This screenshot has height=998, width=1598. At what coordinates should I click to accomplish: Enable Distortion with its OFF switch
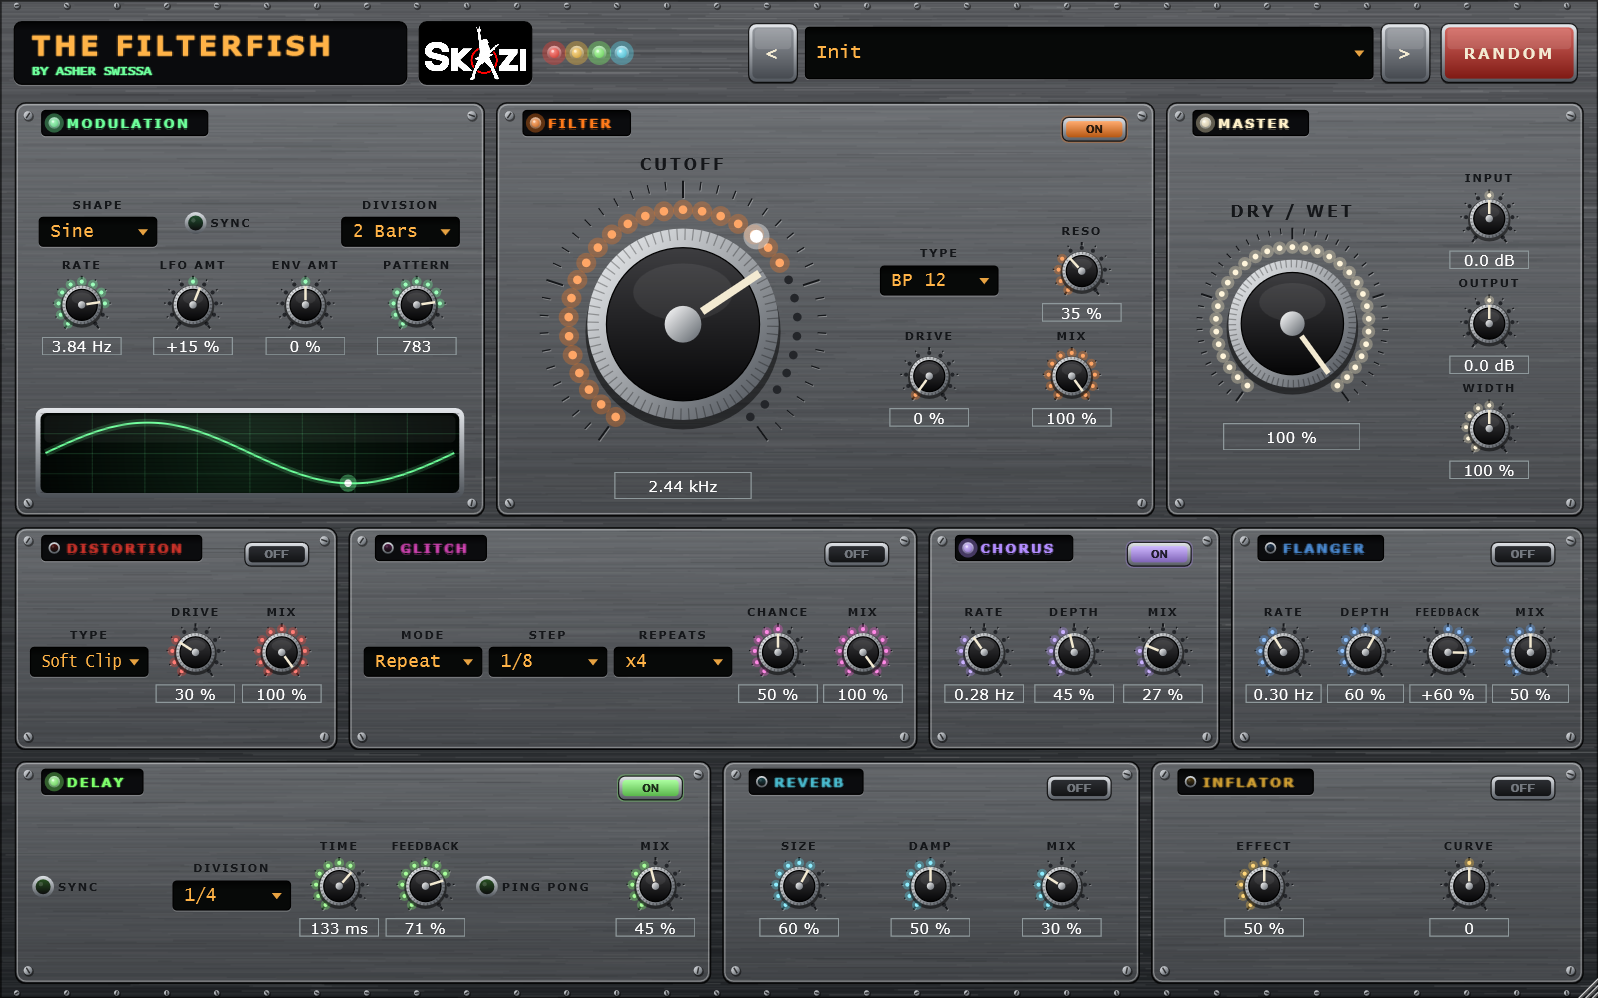pyautogui.click(x=276, y=554)
